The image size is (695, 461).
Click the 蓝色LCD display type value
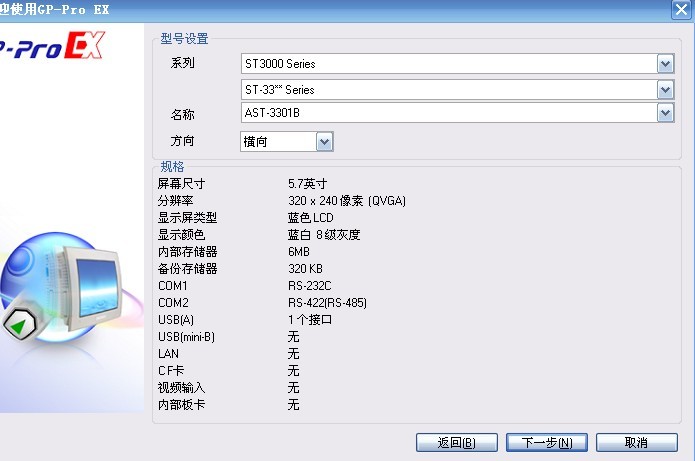click(x=311, y=218)
